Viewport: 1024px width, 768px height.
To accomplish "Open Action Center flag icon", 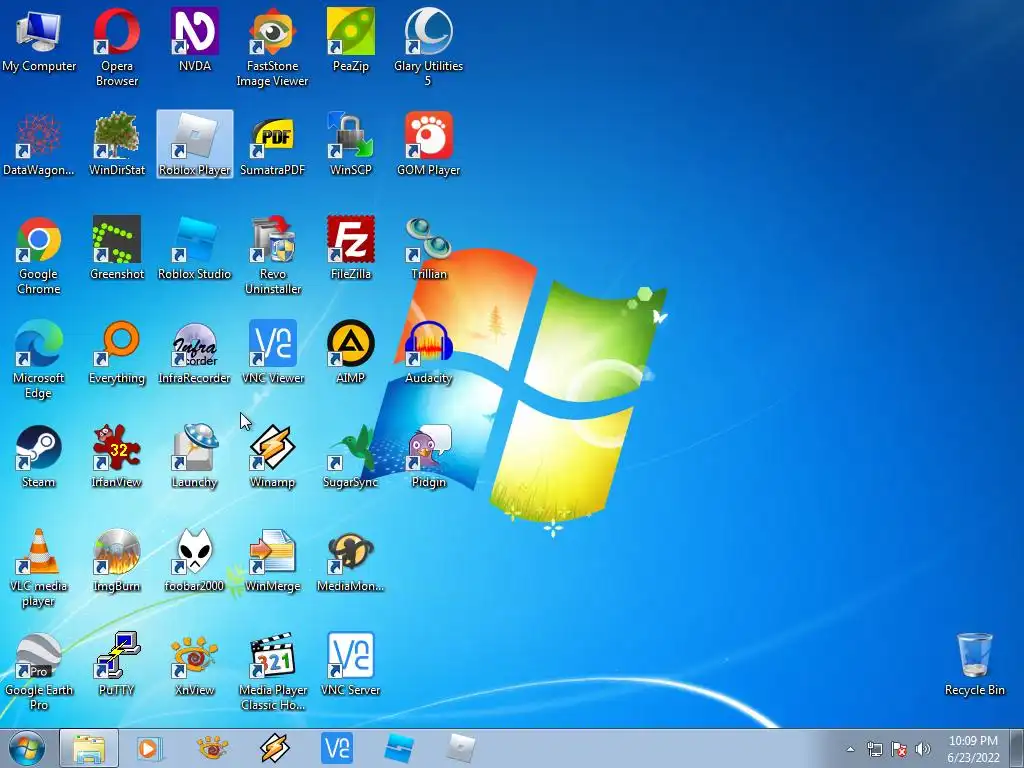I will tap(899, 749).
